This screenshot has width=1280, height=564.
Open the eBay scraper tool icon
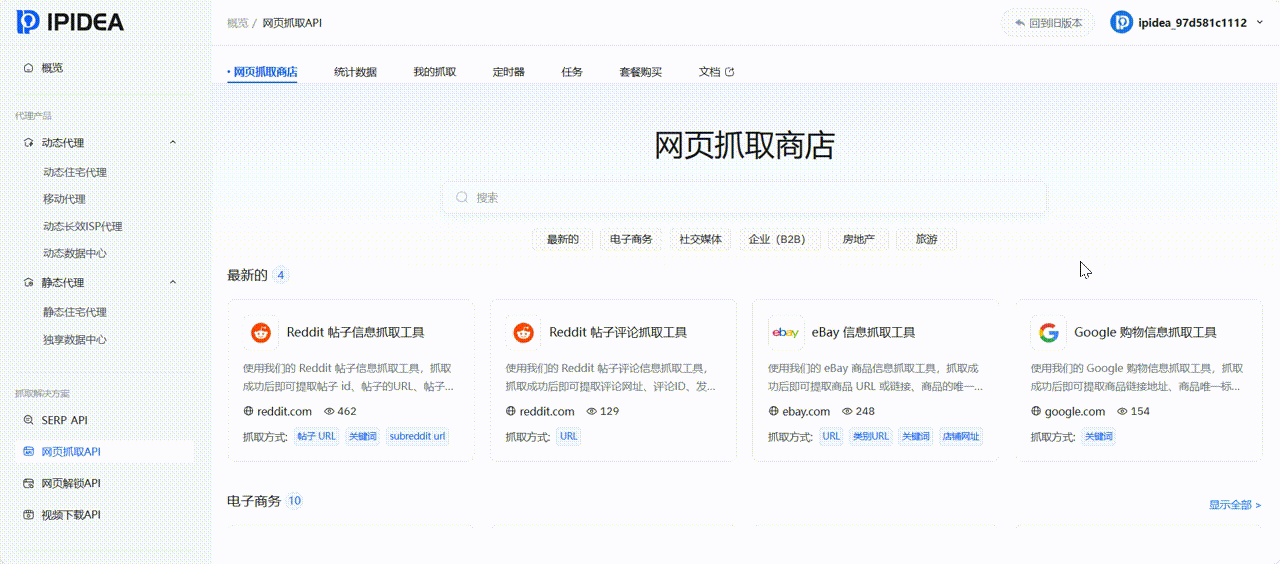pyautogui.click(x=785, y=333)
